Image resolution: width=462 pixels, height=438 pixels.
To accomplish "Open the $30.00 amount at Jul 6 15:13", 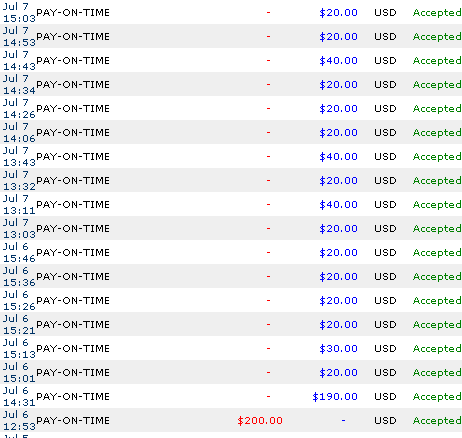I will click(338, 348).
